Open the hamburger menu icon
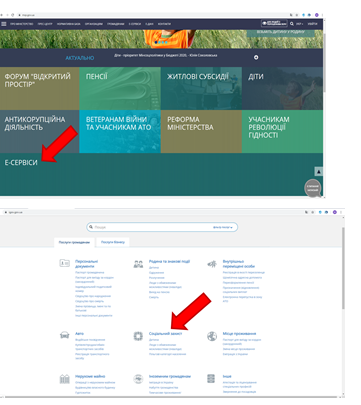 pos(4,24)
